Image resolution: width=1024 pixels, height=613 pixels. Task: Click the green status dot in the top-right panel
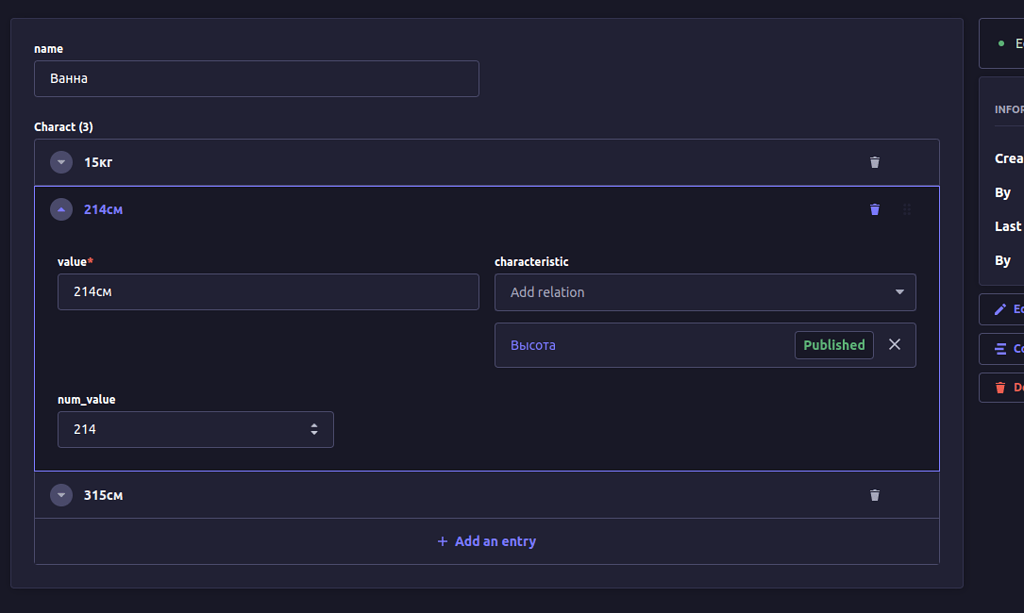click(x=1003, y=43)
